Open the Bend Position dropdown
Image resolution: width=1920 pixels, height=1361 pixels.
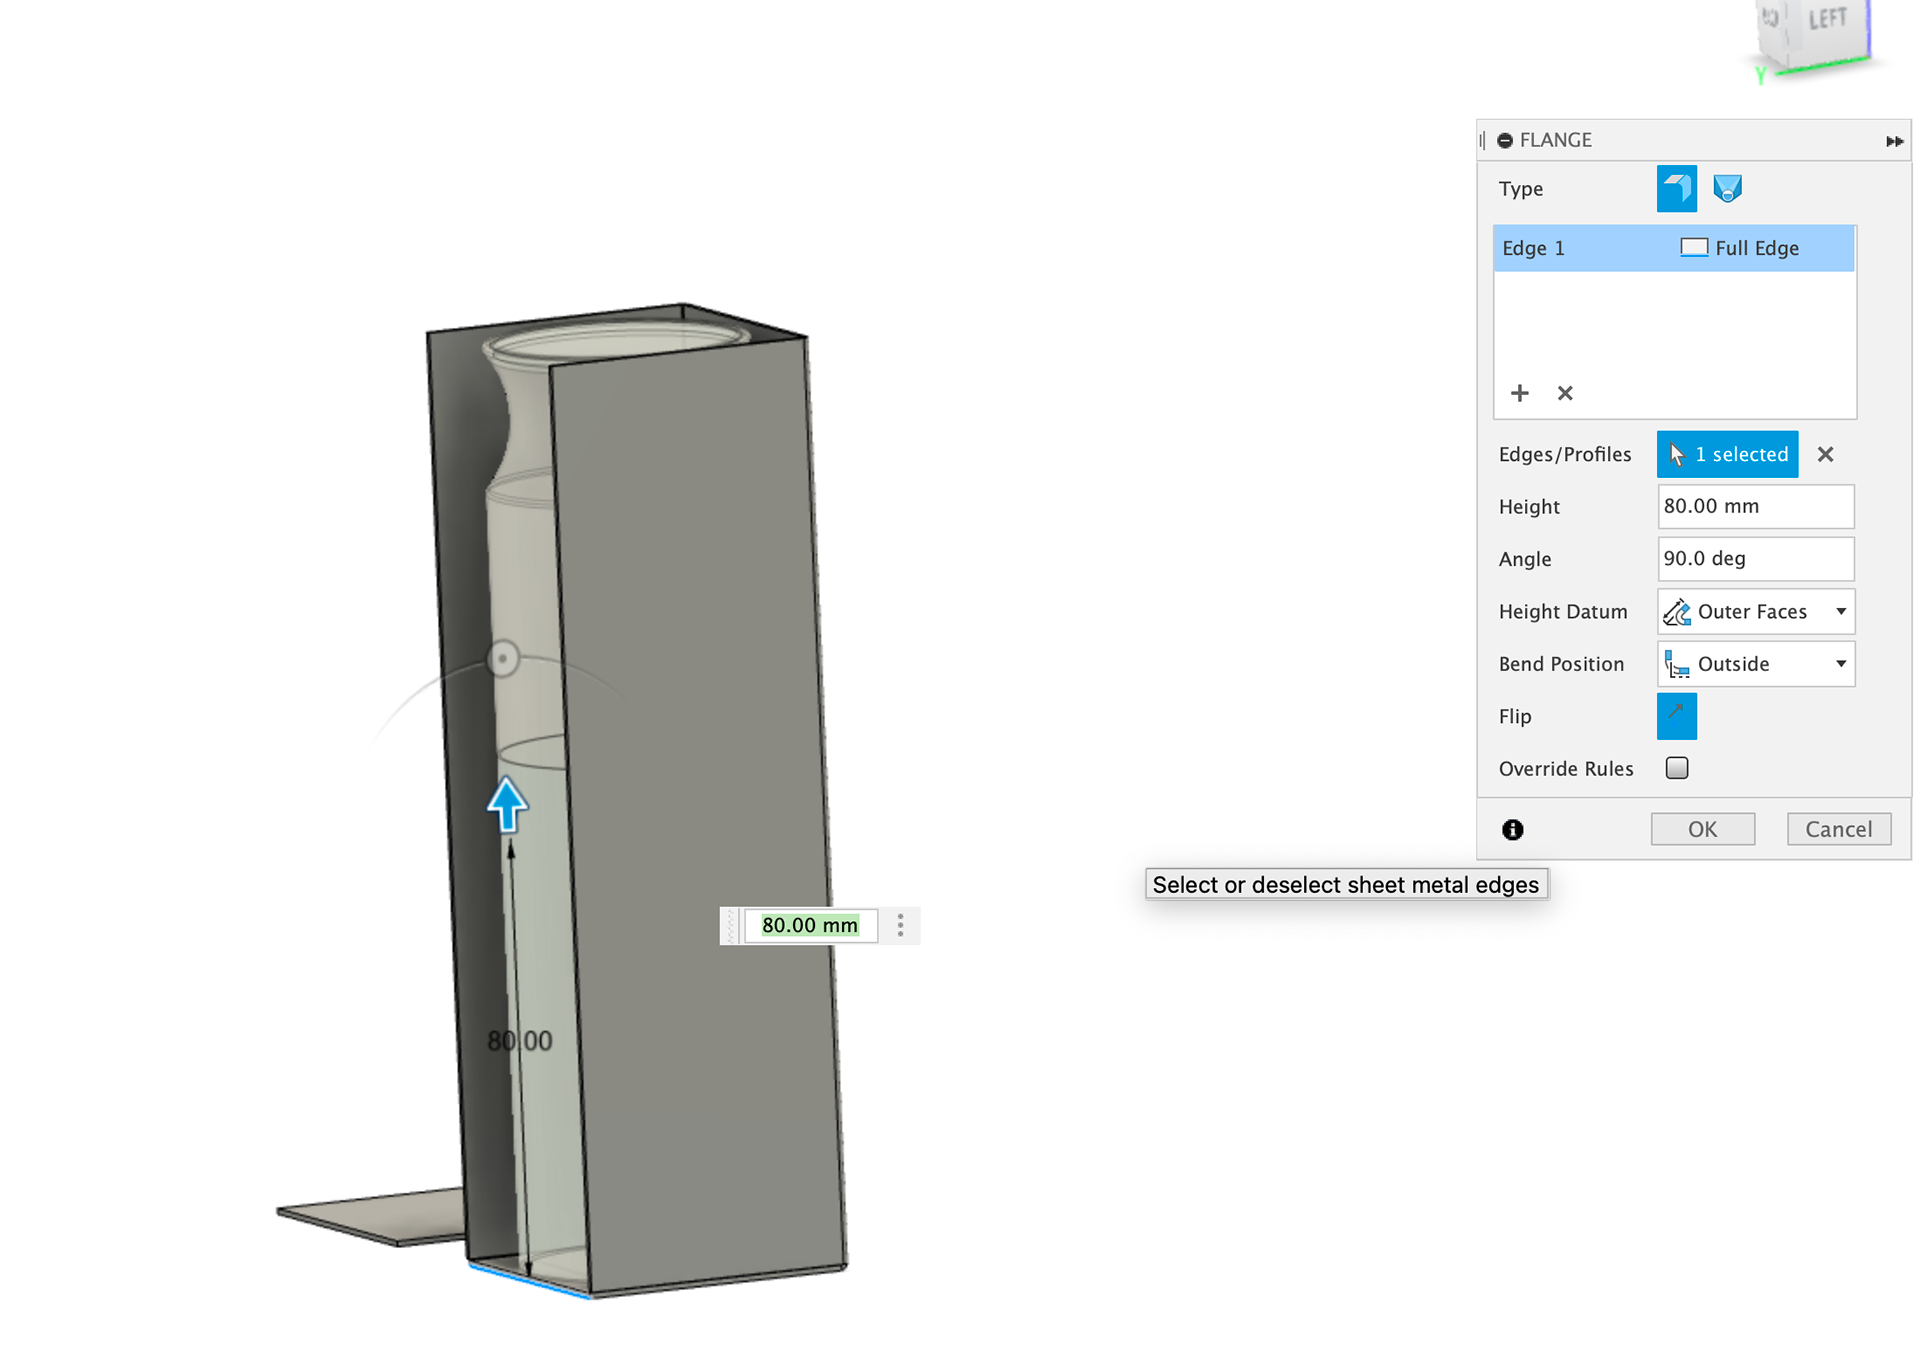click(1755, 664)
